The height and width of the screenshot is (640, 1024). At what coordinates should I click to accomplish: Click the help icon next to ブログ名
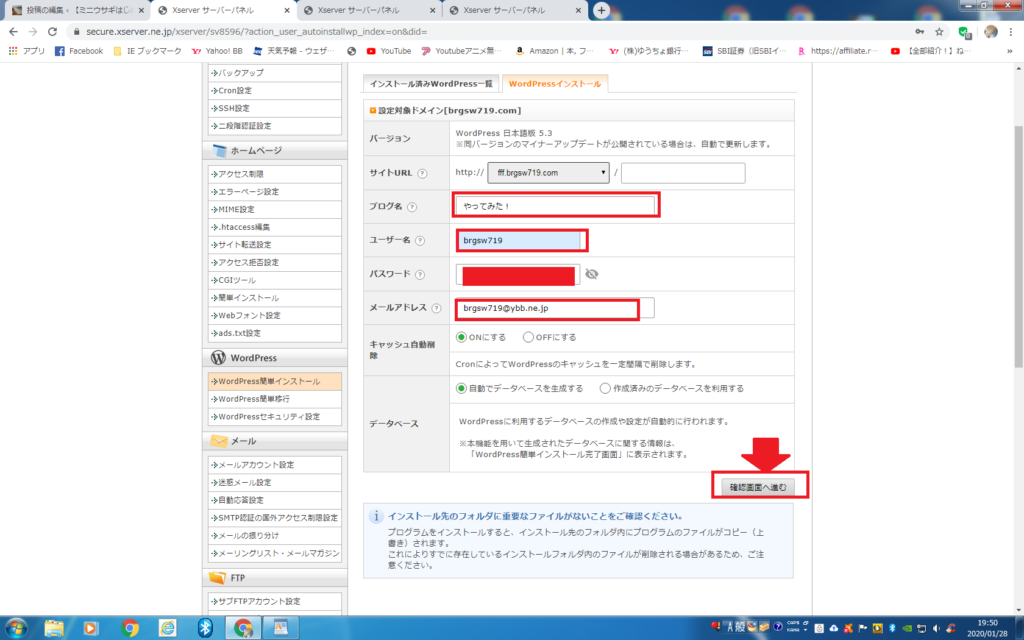[412, 207]
